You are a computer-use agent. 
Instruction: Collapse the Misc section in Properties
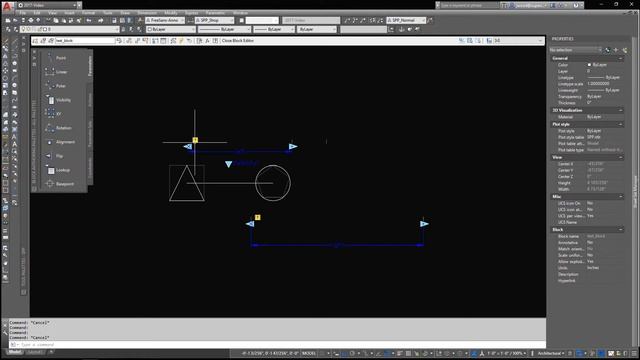pos(620,197)
